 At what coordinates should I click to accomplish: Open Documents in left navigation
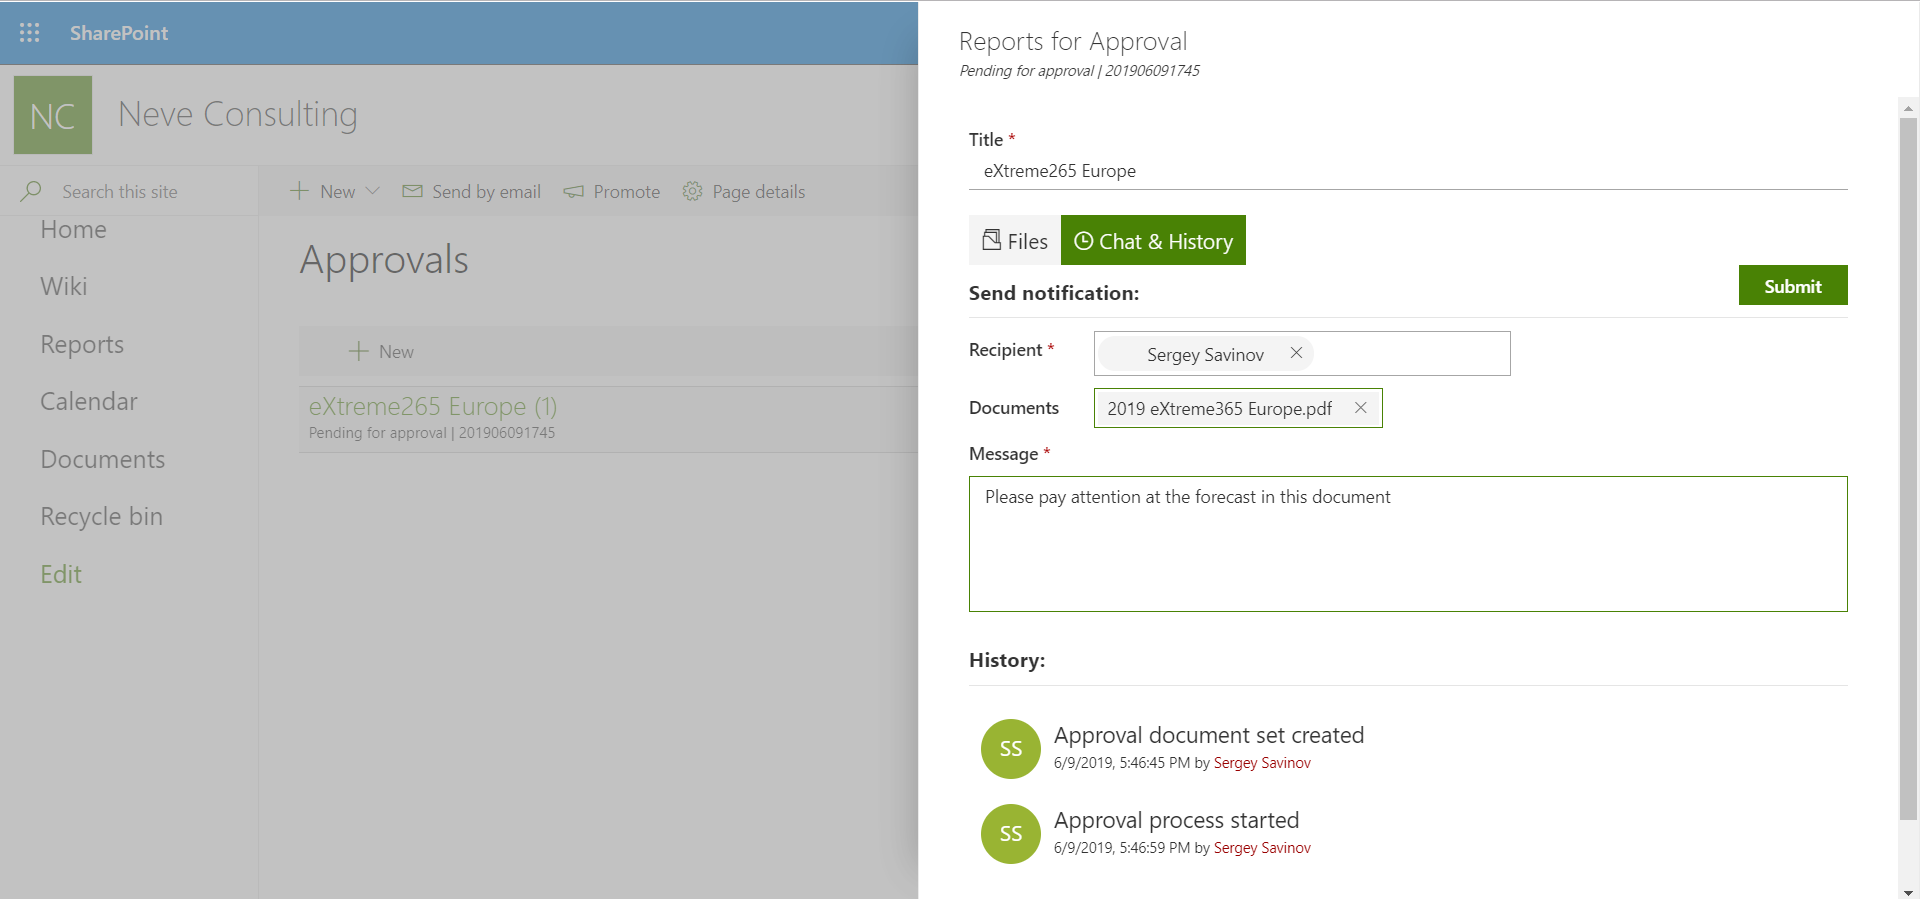(103, 460)
